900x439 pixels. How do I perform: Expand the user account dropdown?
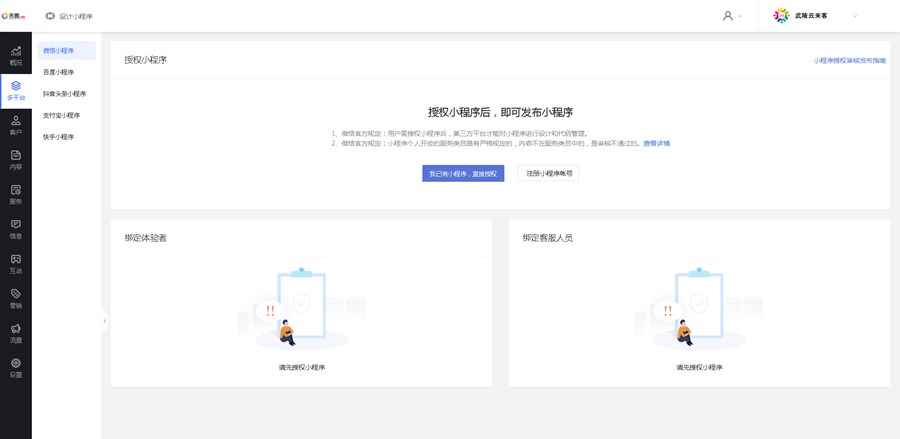pos(732,16)
